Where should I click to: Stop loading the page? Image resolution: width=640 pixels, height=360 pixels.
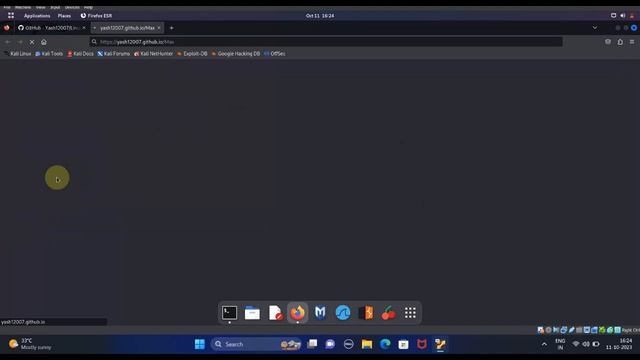[x=32, y=42]
